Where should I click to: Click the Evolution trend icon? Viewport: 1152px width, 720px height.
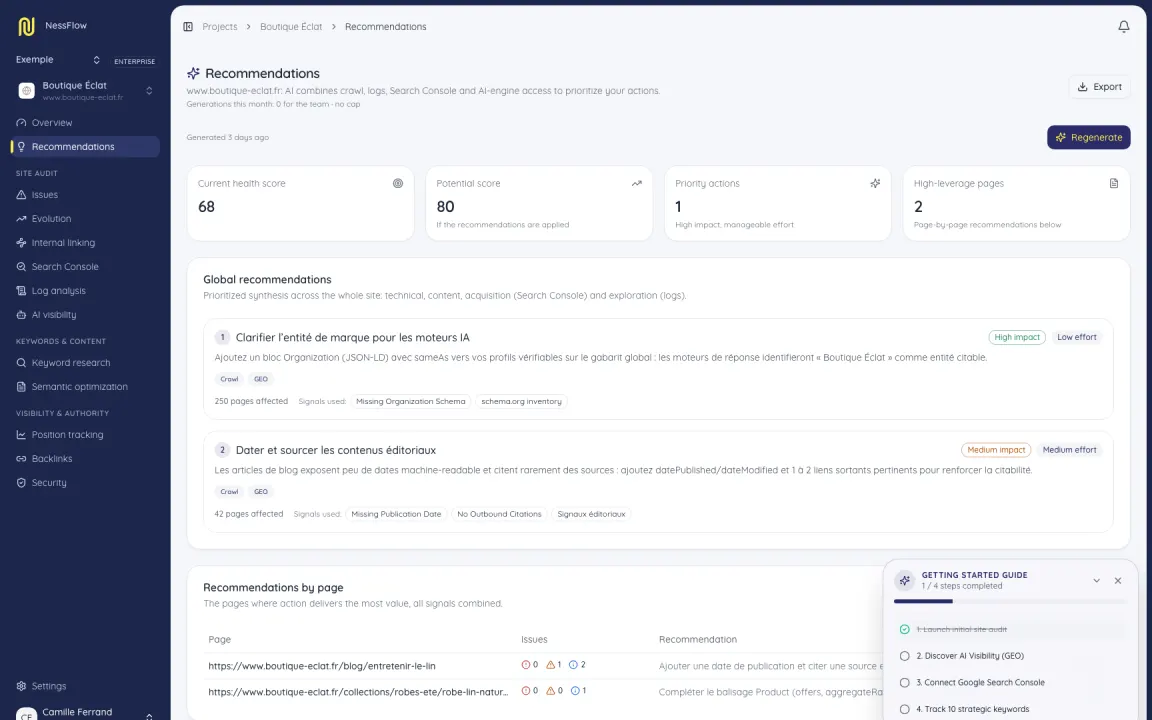tap(21, 219)
